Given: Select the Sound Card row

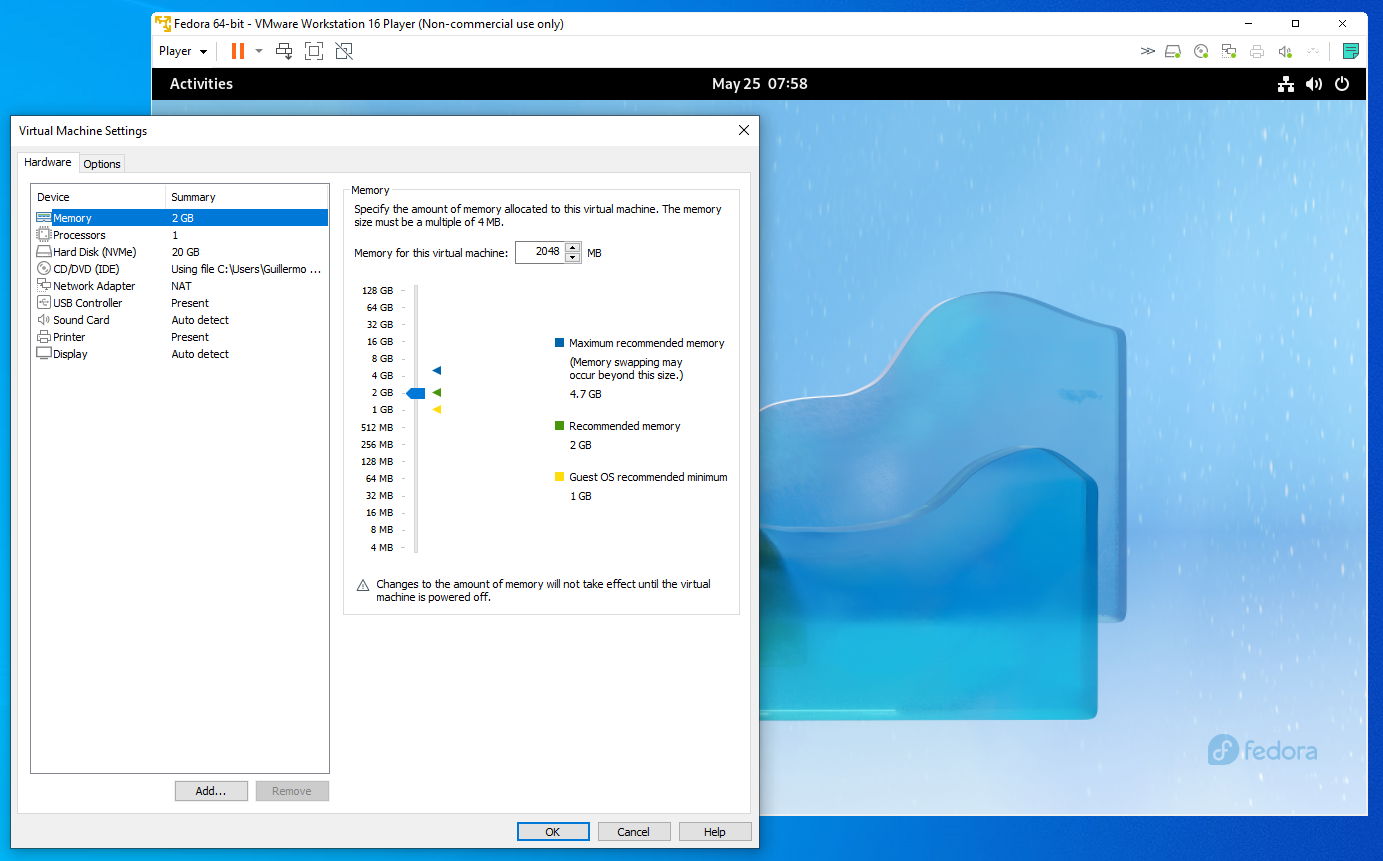Looking at the screenshot, I should click(x=180, y=320).
